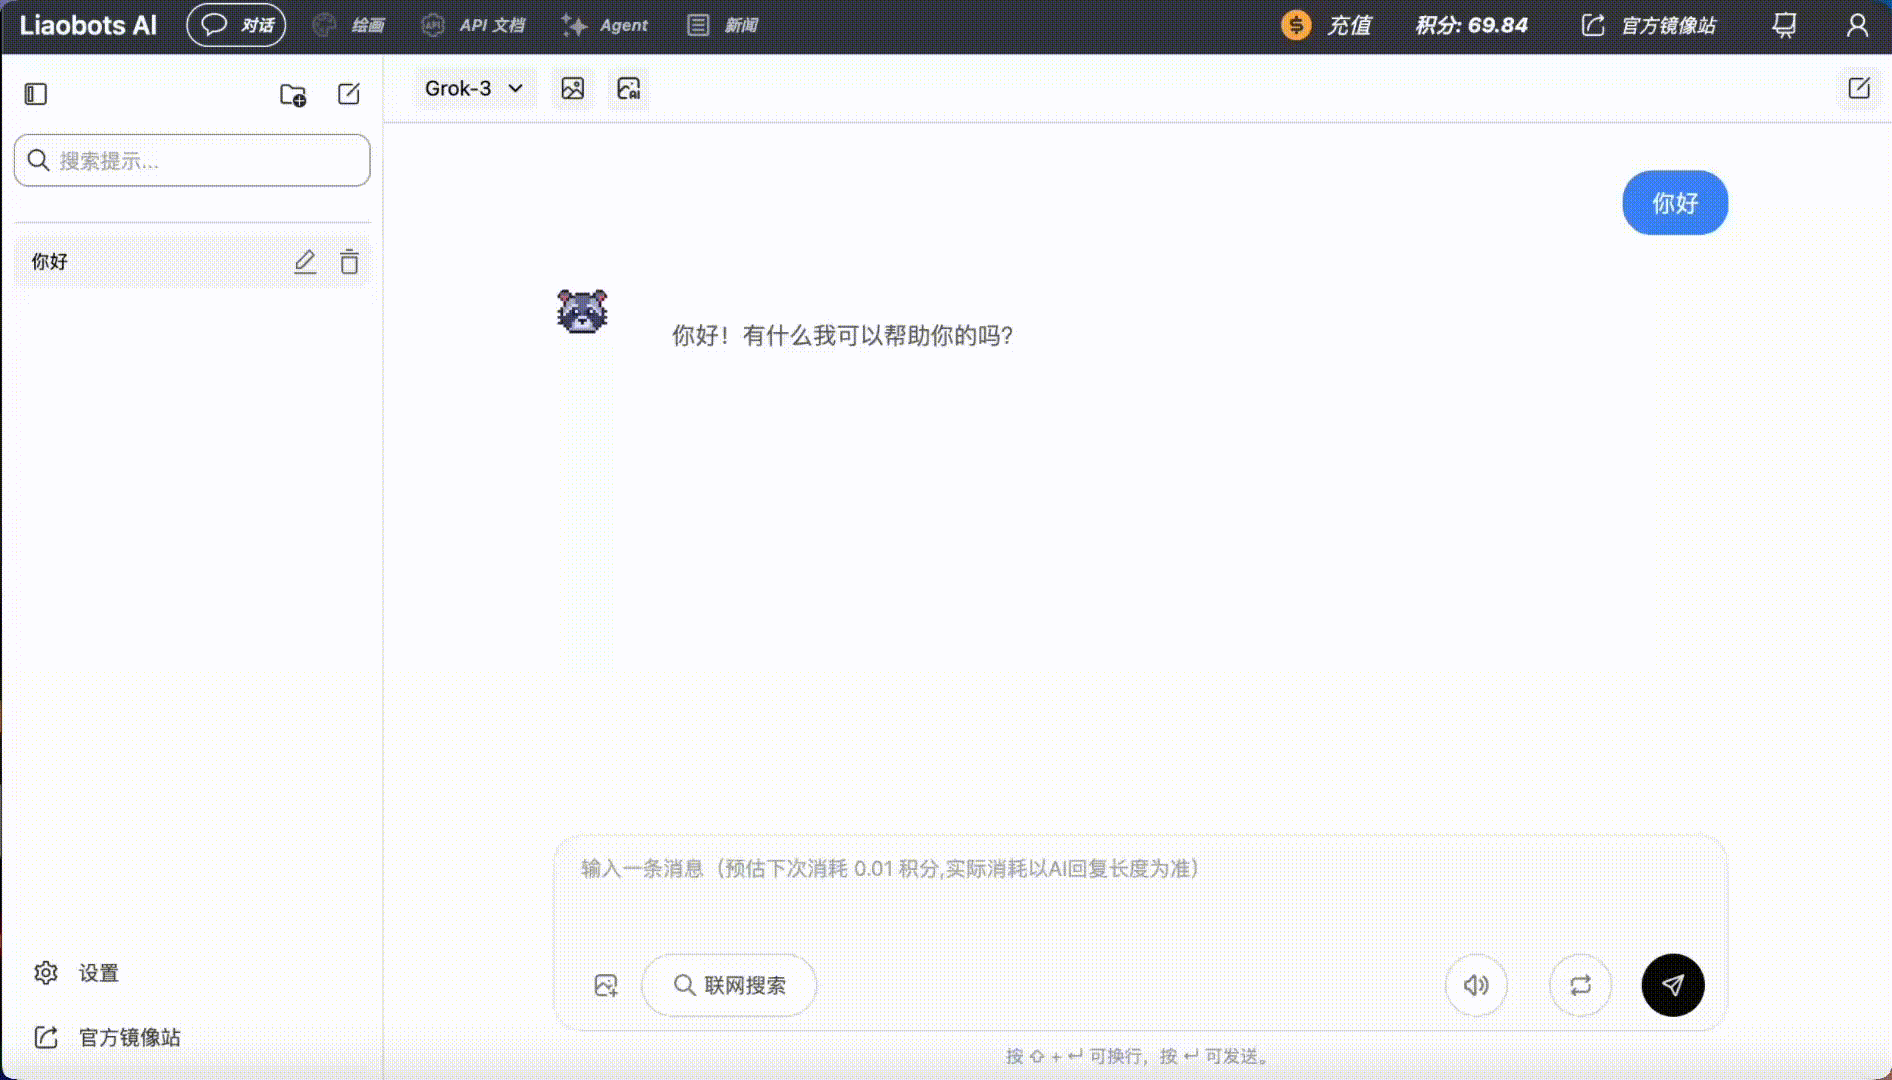
Task: Open the Agent tab
Action: [605, 25]
